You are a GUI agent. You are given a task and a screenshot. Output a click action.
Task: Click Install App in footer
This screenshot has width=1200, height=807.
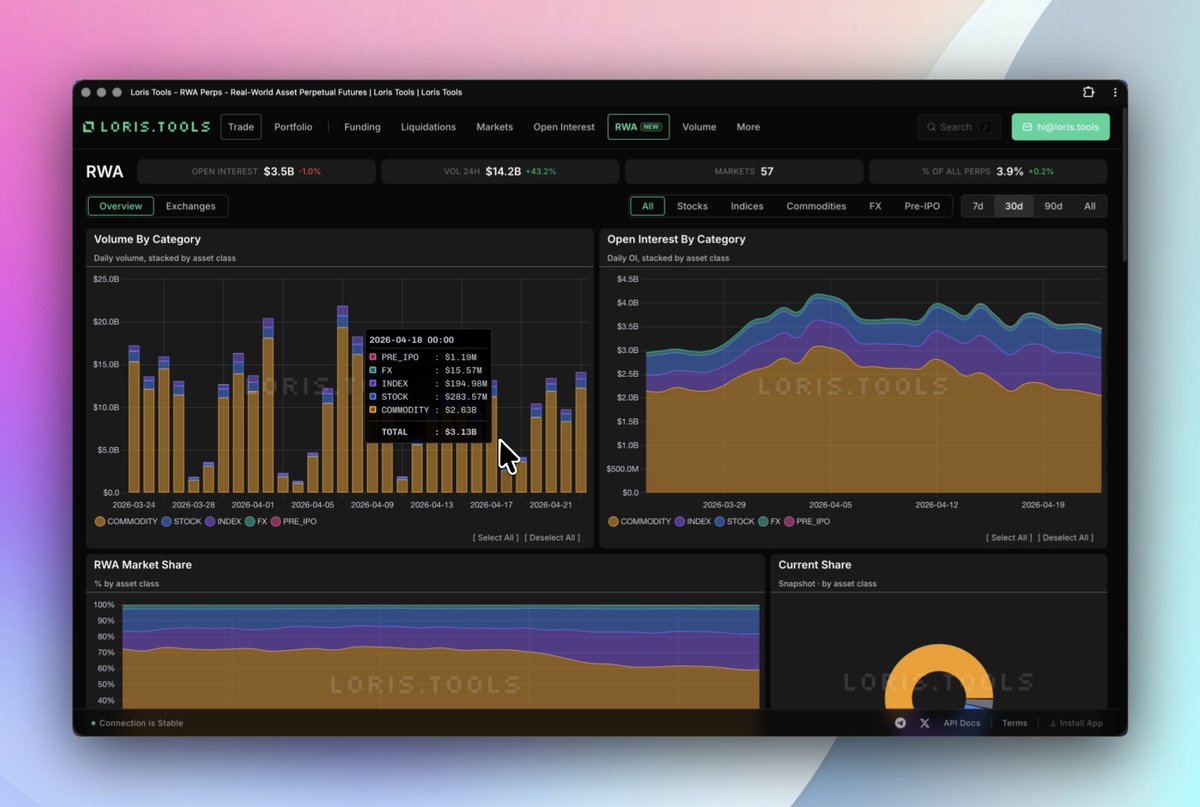(1075, 723)
